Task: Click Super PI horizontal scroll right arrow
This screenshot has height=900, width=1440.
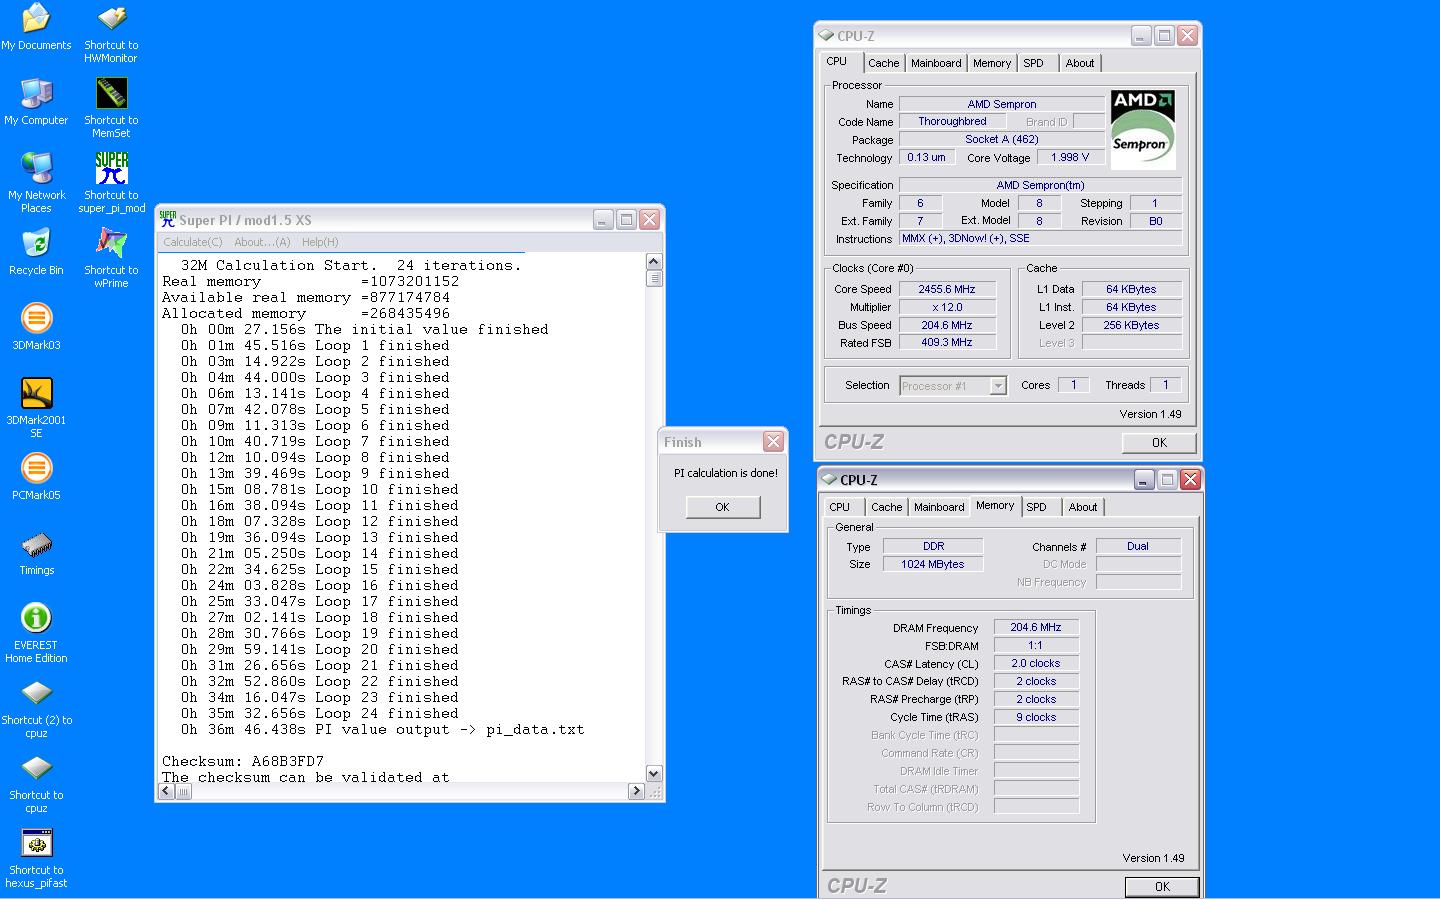Action: coord(636,791)
